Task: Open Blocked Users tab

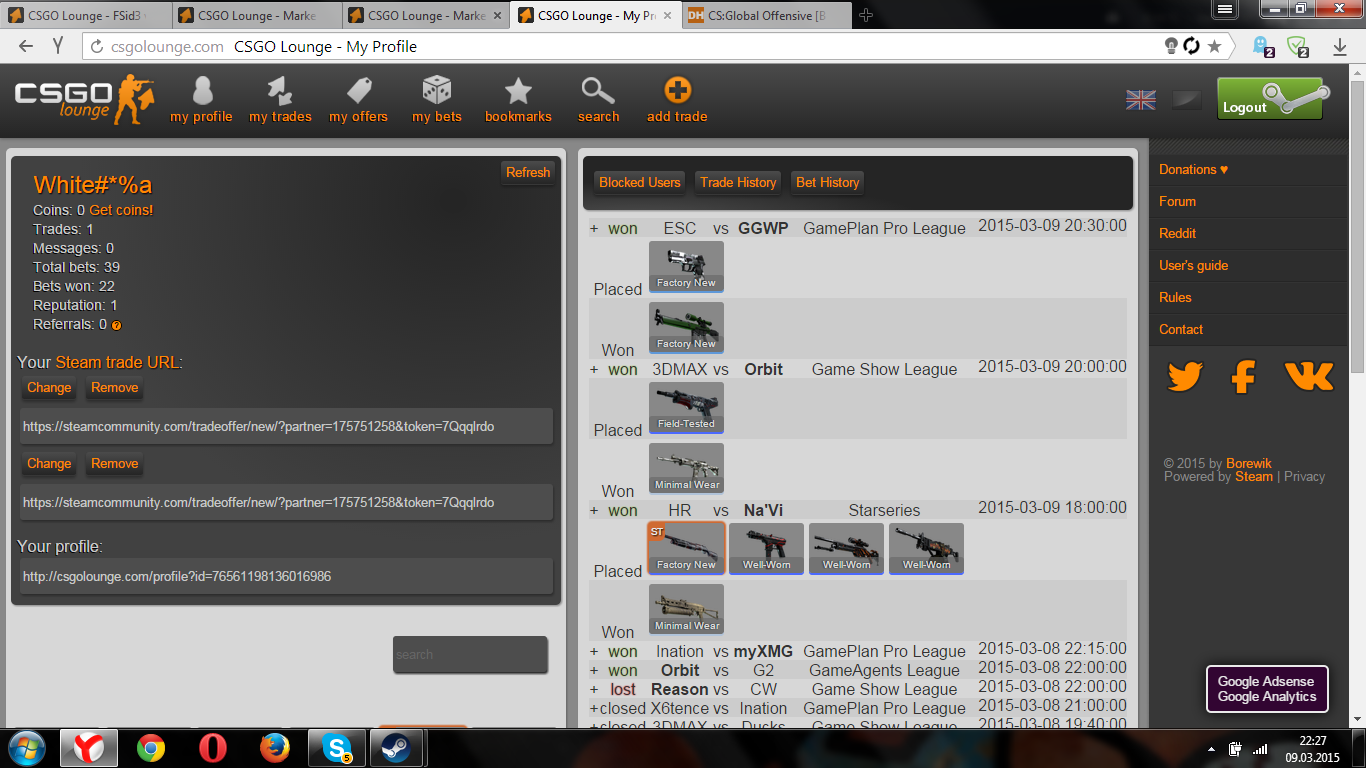Action: point(639,182)
